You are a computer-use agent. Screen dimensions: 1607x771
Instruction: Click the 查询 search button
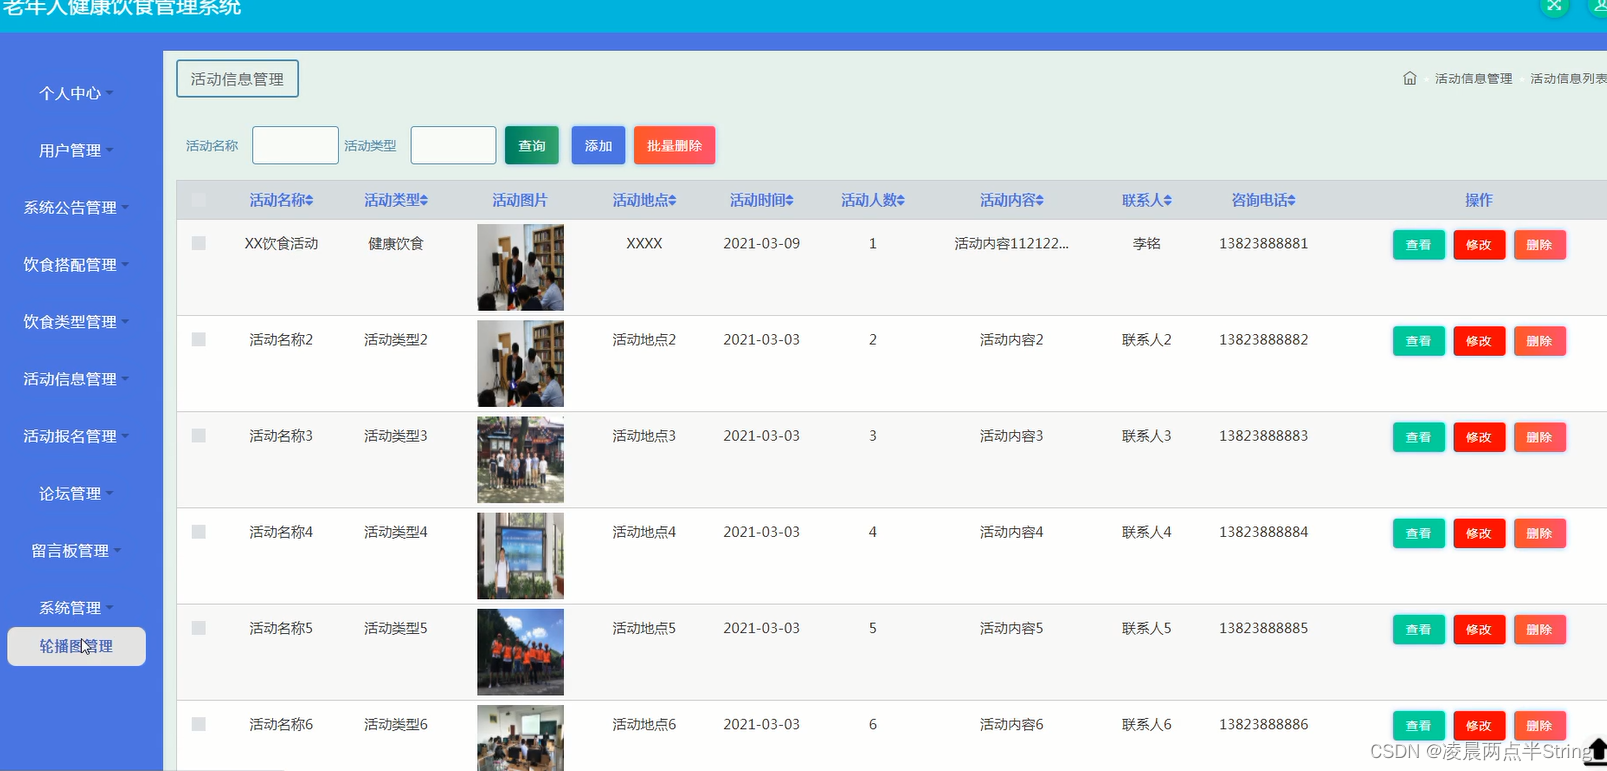click(532, 145)
